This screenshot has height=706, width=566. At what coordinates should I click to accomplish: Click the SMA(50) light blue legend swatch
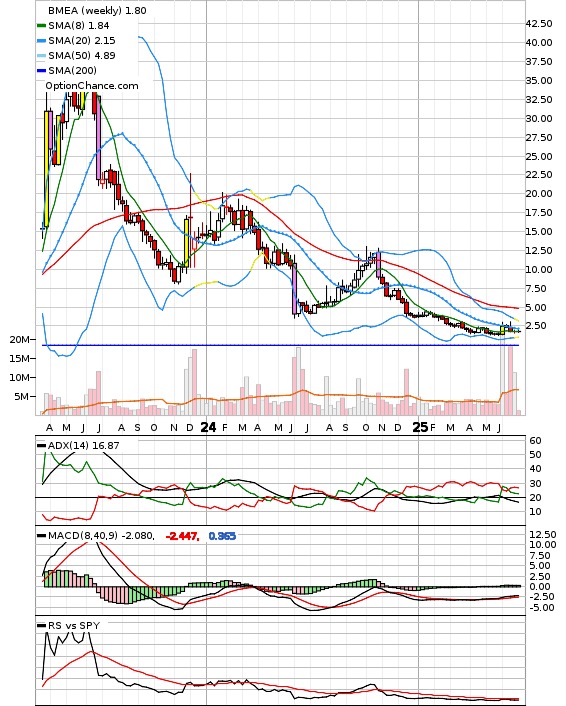(x=41, y=56)
